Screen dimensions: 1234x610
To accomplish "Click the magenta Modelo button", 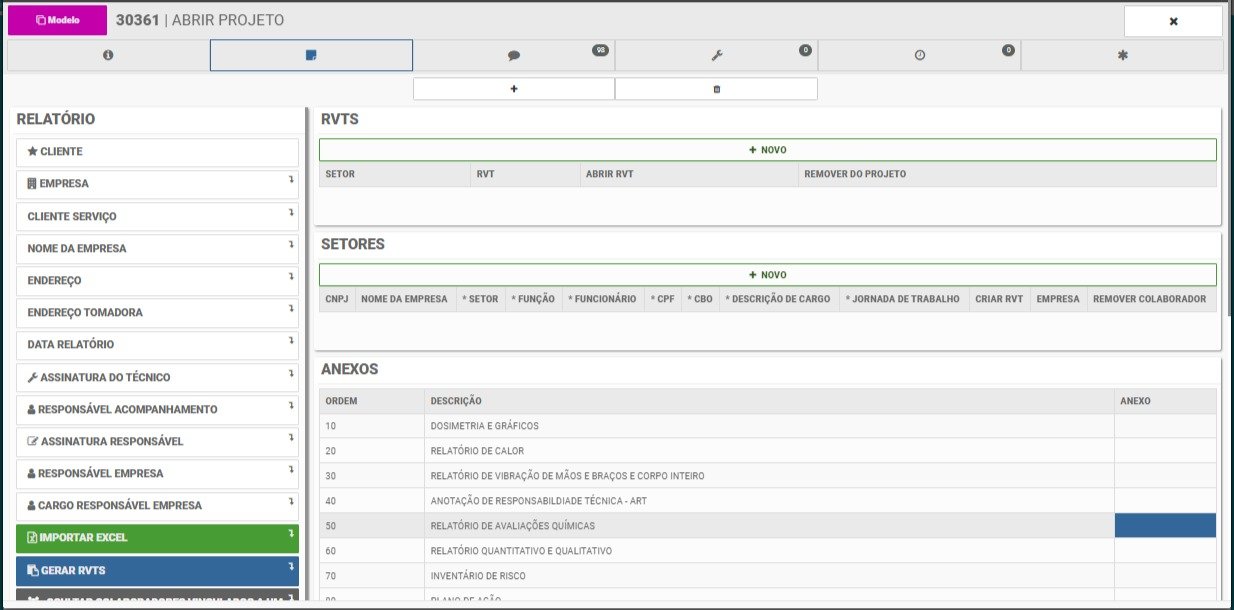I will pyautogui.click(x=57, y=20).
